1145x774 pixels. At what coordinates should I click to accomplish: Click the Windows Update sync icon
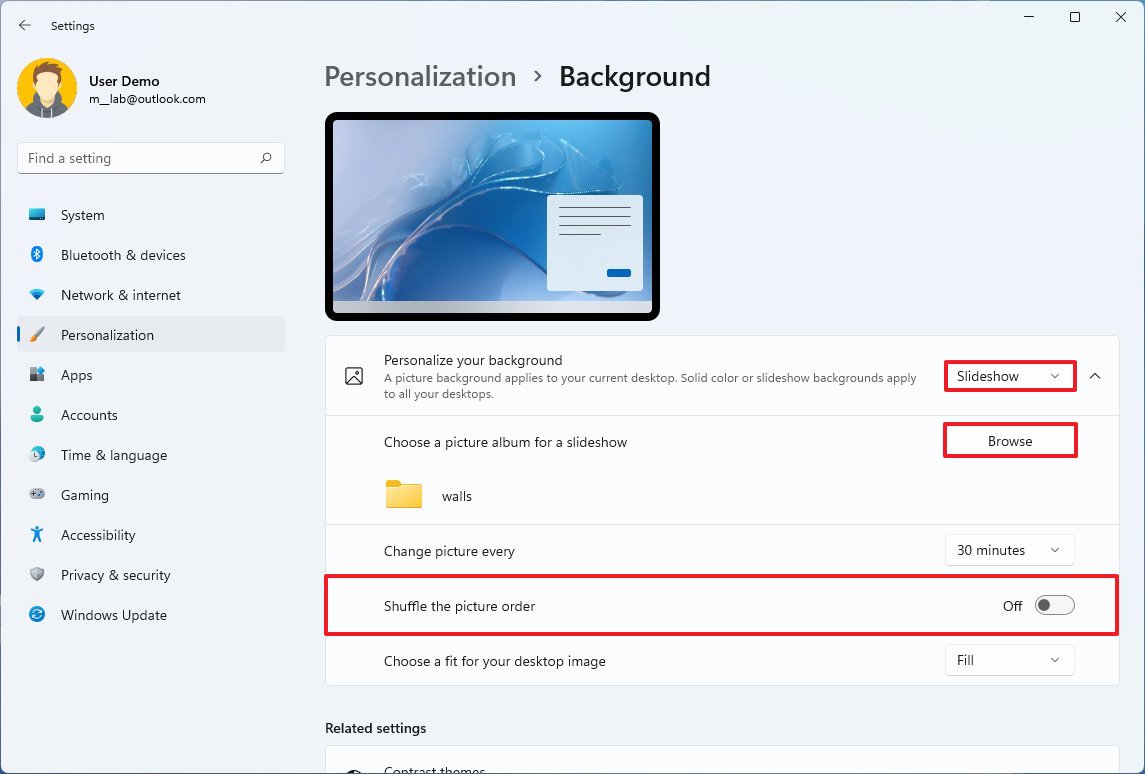(37, 615)
